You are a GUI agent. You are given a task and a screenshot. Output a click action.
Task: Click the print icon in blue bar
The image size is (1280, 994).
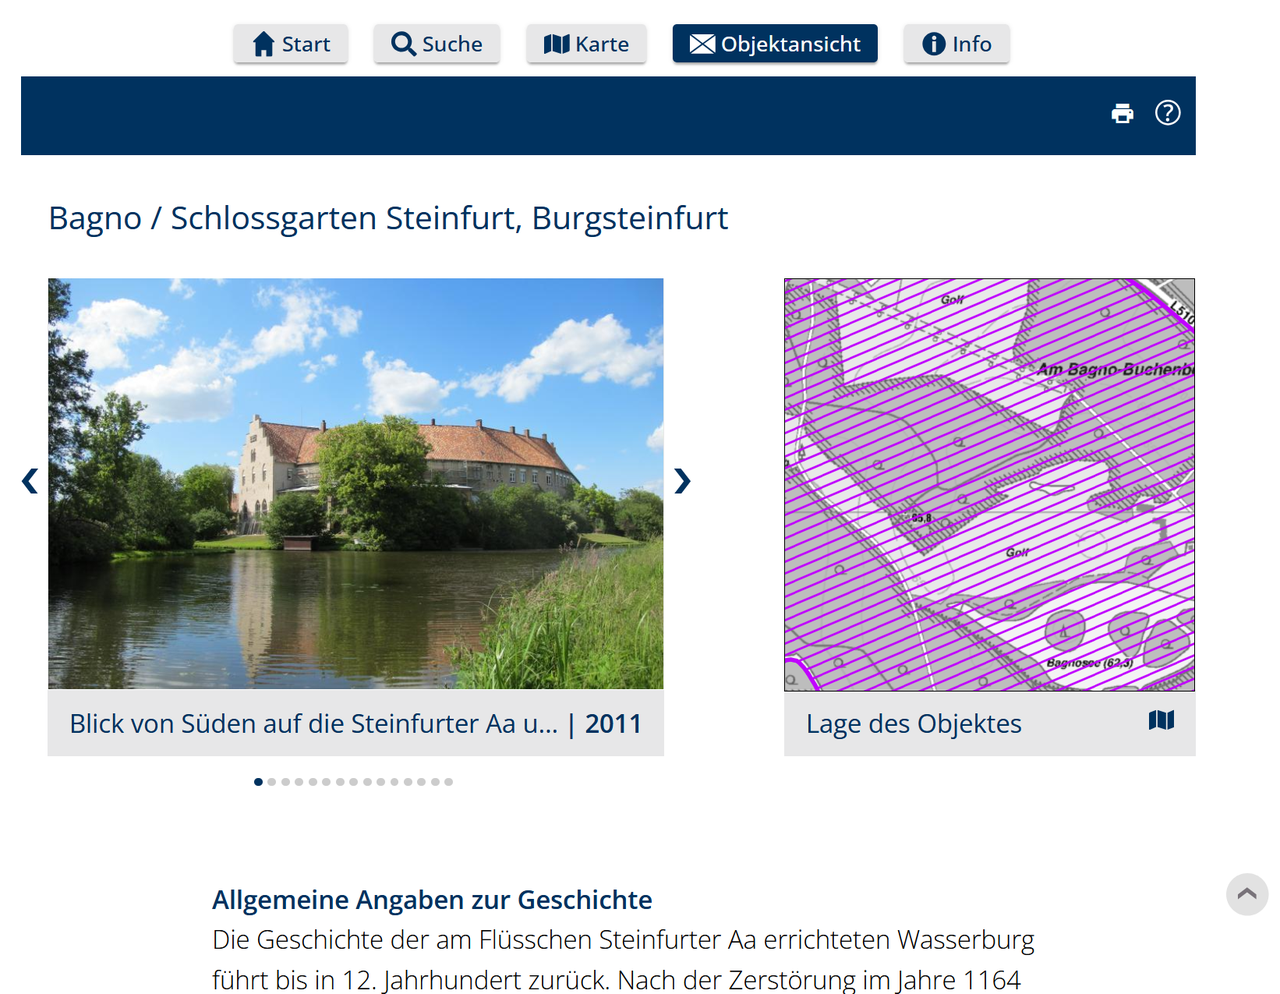point(1122,113)
